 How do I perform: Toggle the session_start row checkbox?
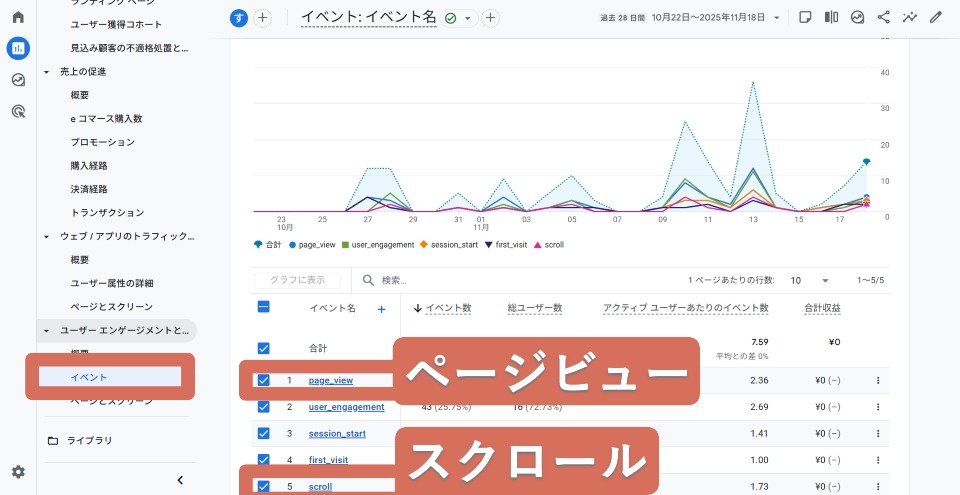263,433
